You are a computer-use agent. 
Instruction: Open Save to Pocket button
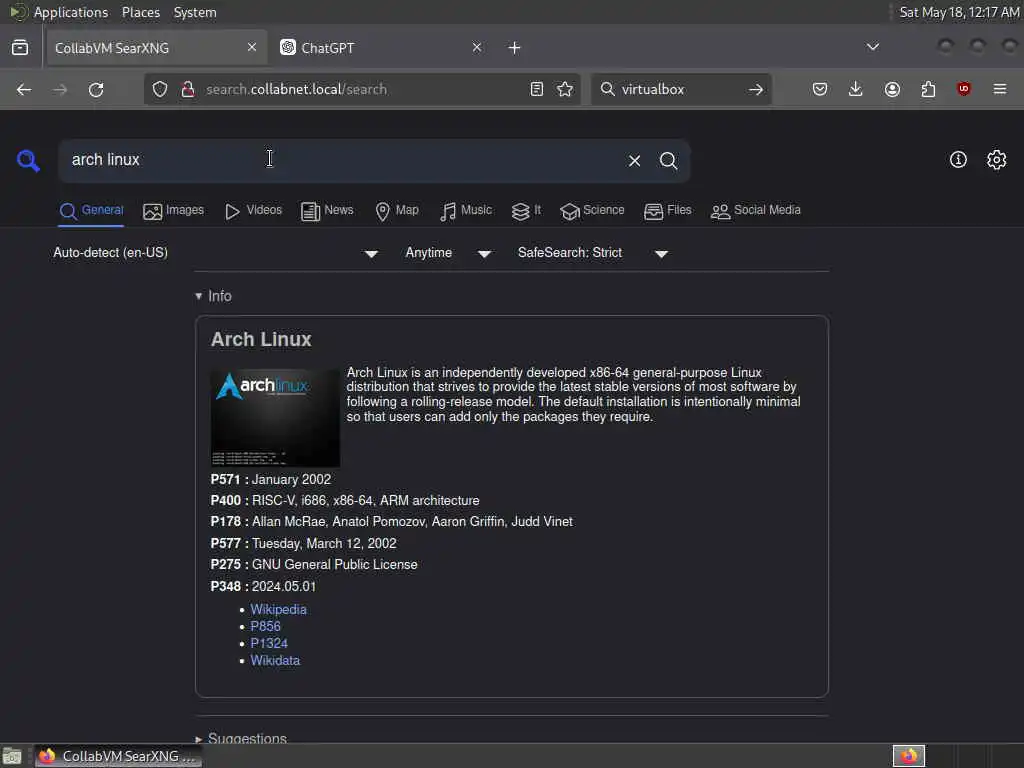820,89
